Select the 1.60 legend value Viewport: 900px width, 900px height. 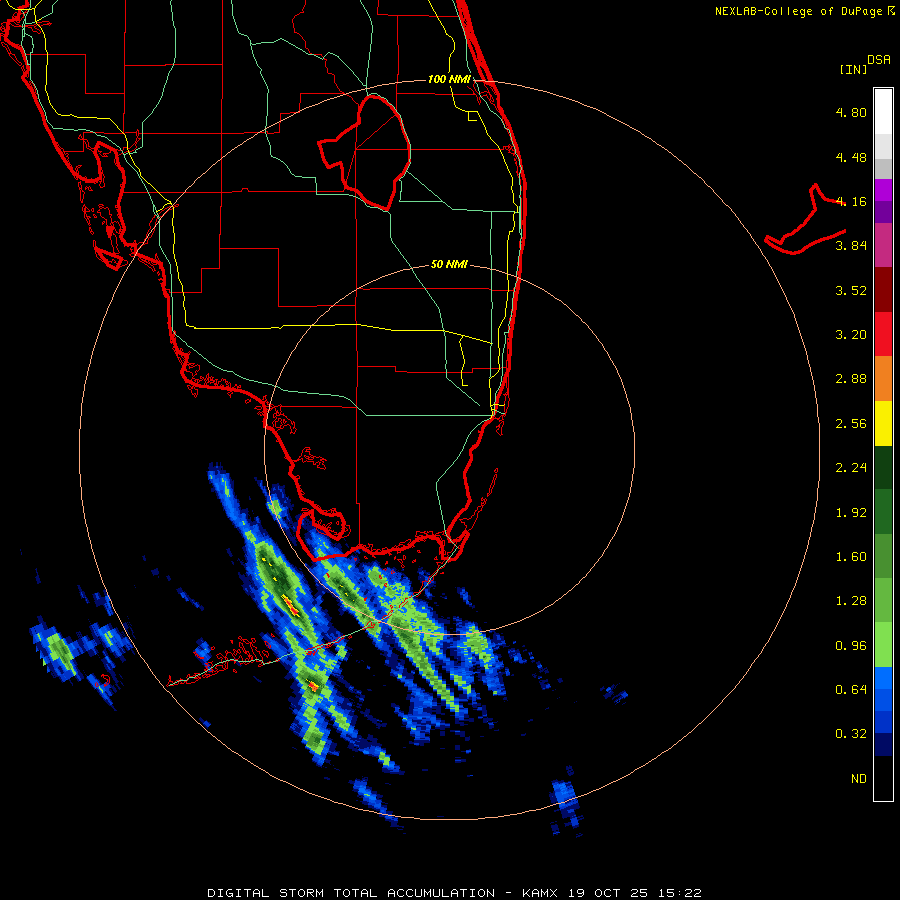pos(851,557)
